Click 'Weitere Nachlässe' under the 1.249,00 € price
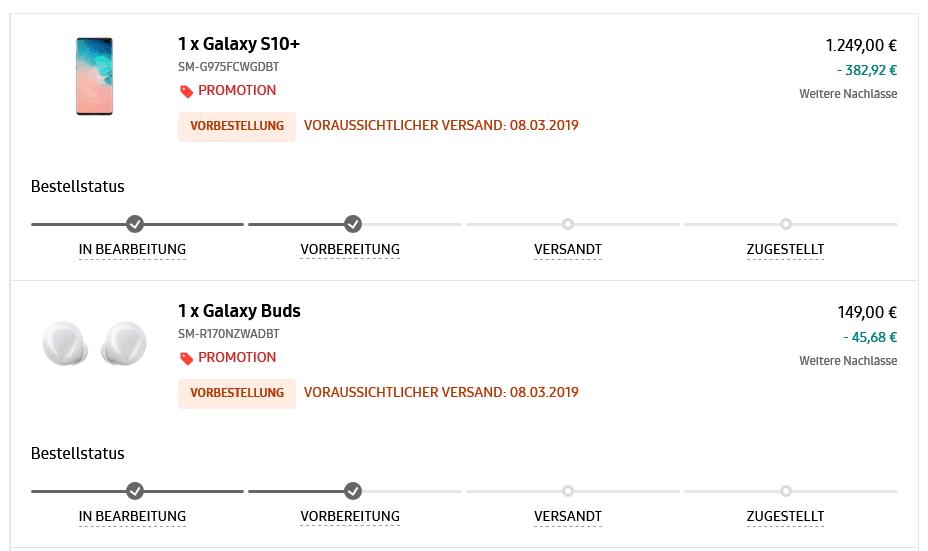This screenshot has width=928, height=551. 848,94
